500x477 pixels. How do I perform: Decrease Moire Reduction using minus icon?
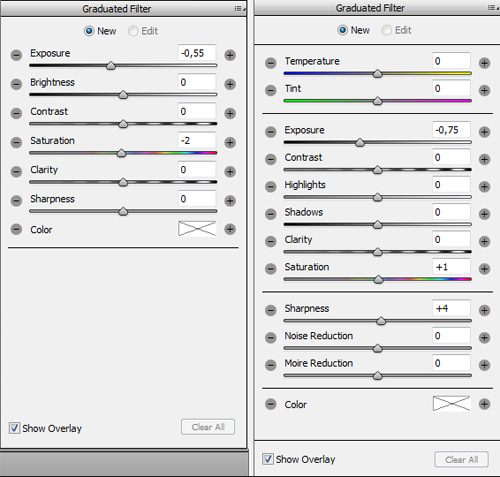pos(271,365)
